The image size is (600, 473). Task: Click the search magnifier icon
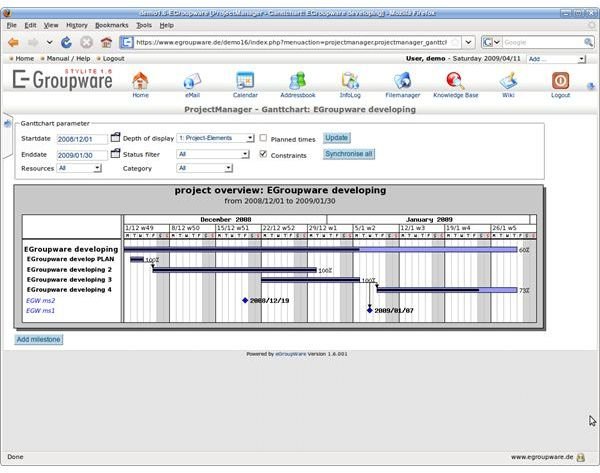(588, 42)
